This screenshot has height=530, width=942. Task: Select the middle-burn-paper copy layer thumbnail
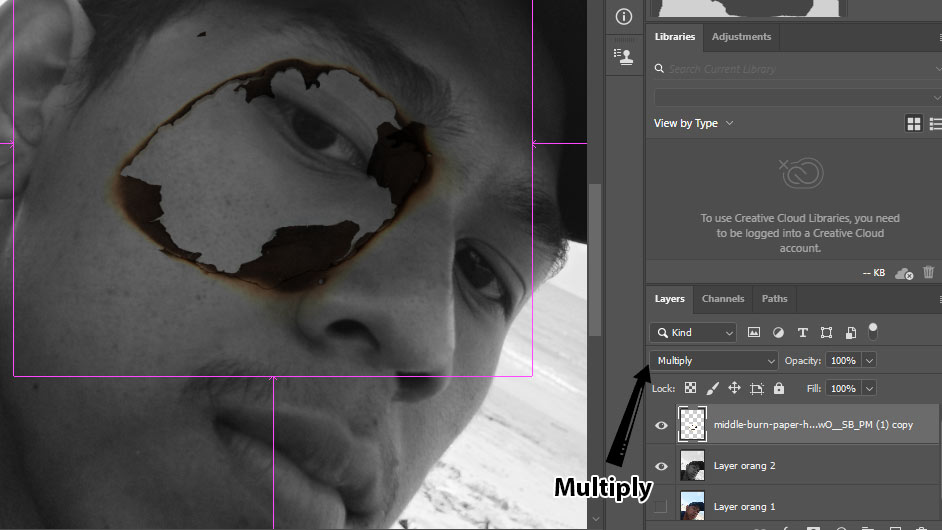point(692,425)
